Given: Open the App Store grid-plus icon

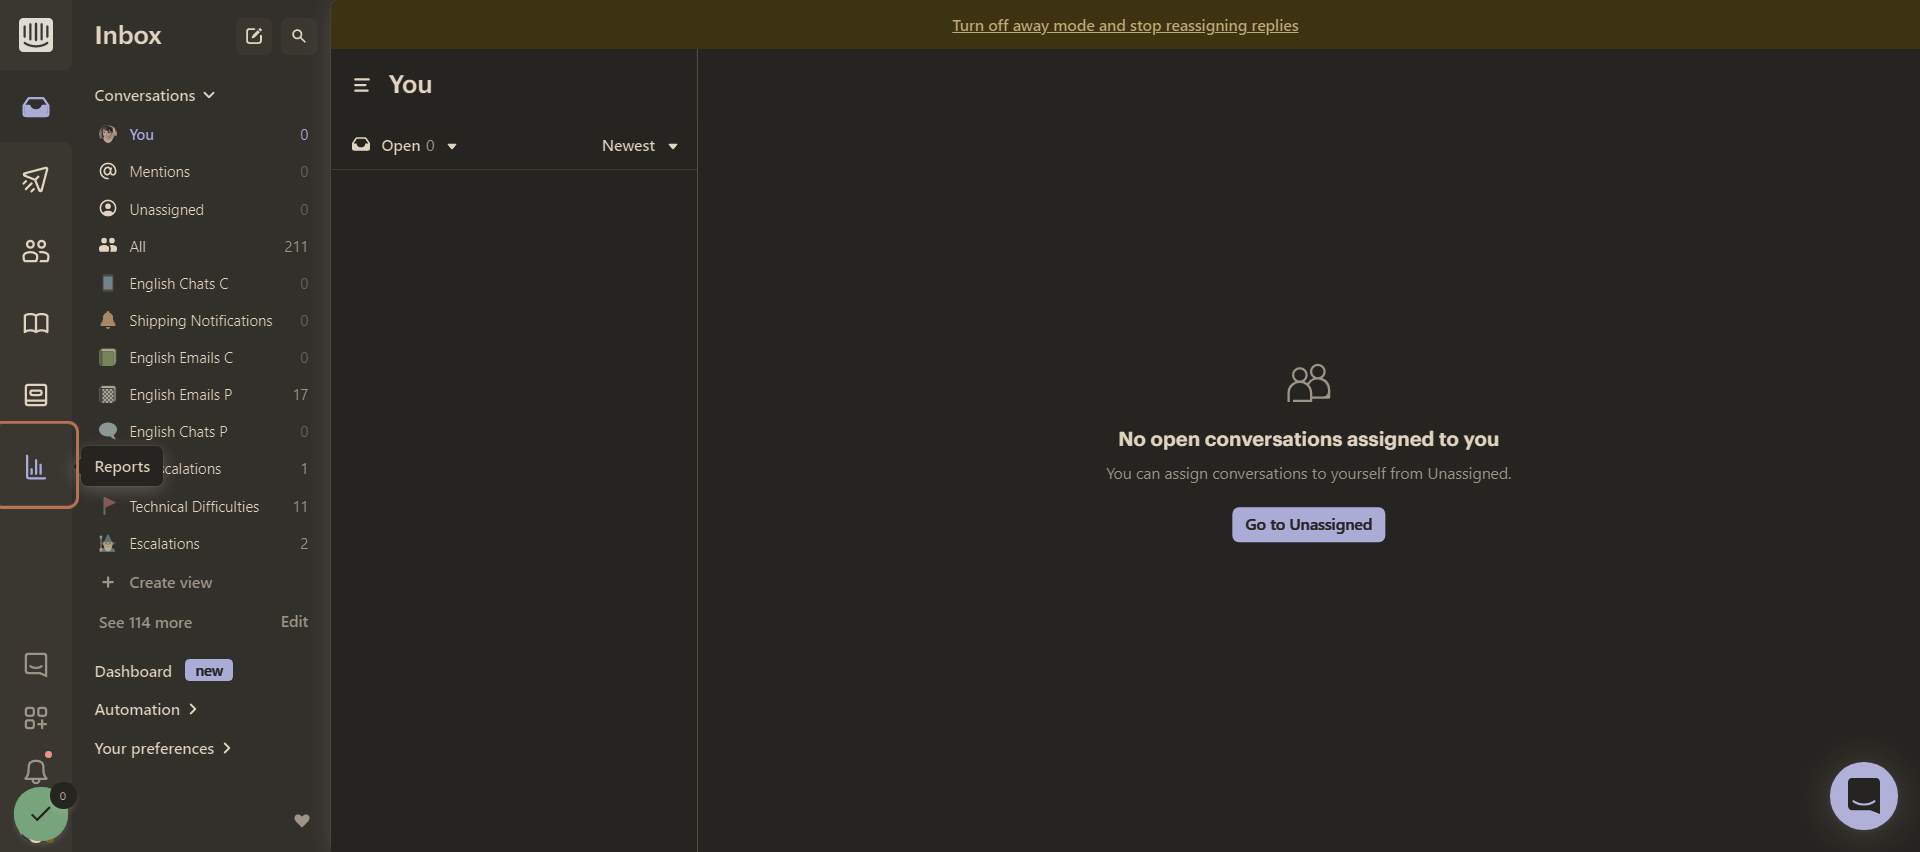Looking at the screenshot, I should click(36, 718).
